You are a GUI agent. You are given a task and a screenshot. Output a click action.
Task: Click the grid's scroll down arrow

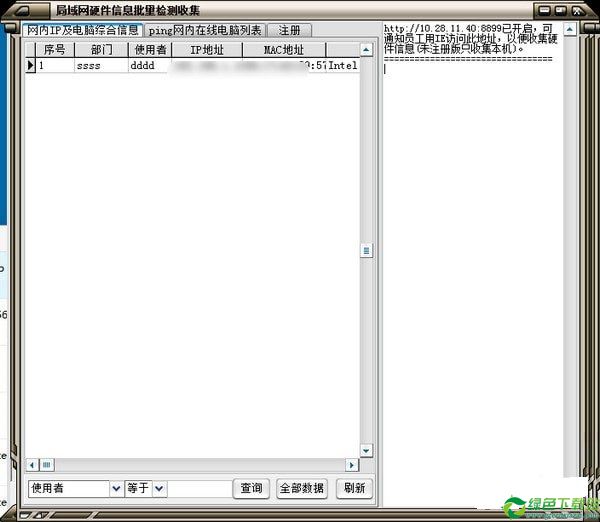(366, 450)
